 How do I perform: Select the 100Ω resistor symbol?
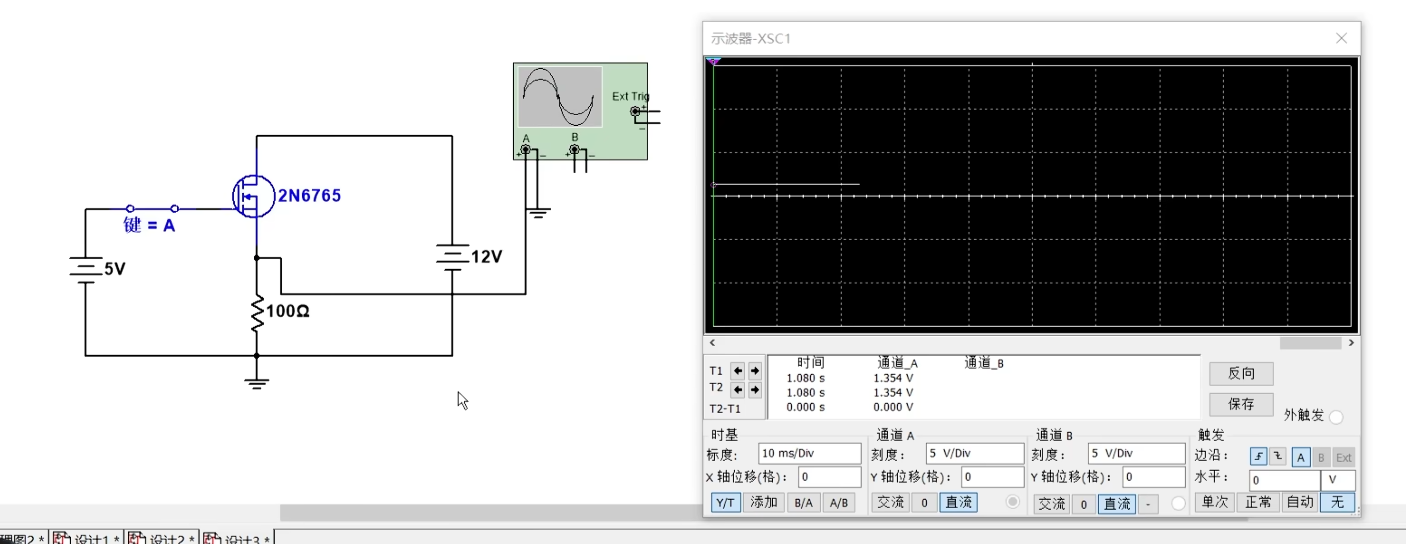tap(257, 313)
